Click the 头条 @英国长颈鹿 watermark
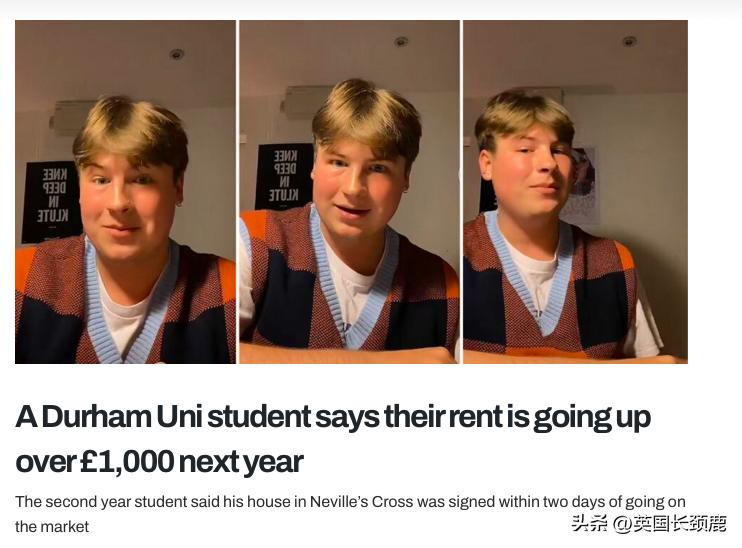 pyautogui.click(x=649, y=523)
